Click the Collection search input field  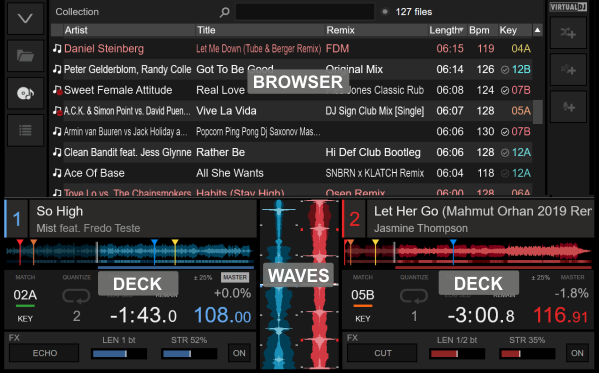[x=305, y=12]
